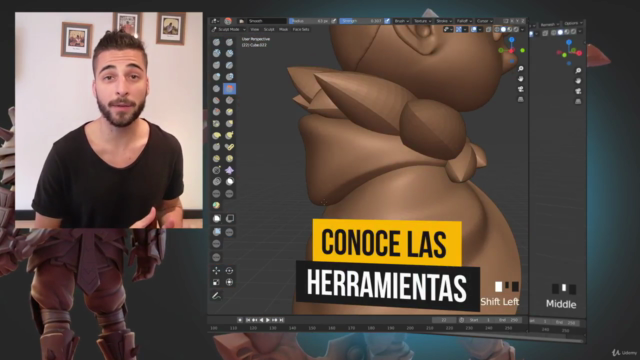This screenshot has width=640, height=360.
Task: Select the Draw Sharp brush
Action: 229,42
